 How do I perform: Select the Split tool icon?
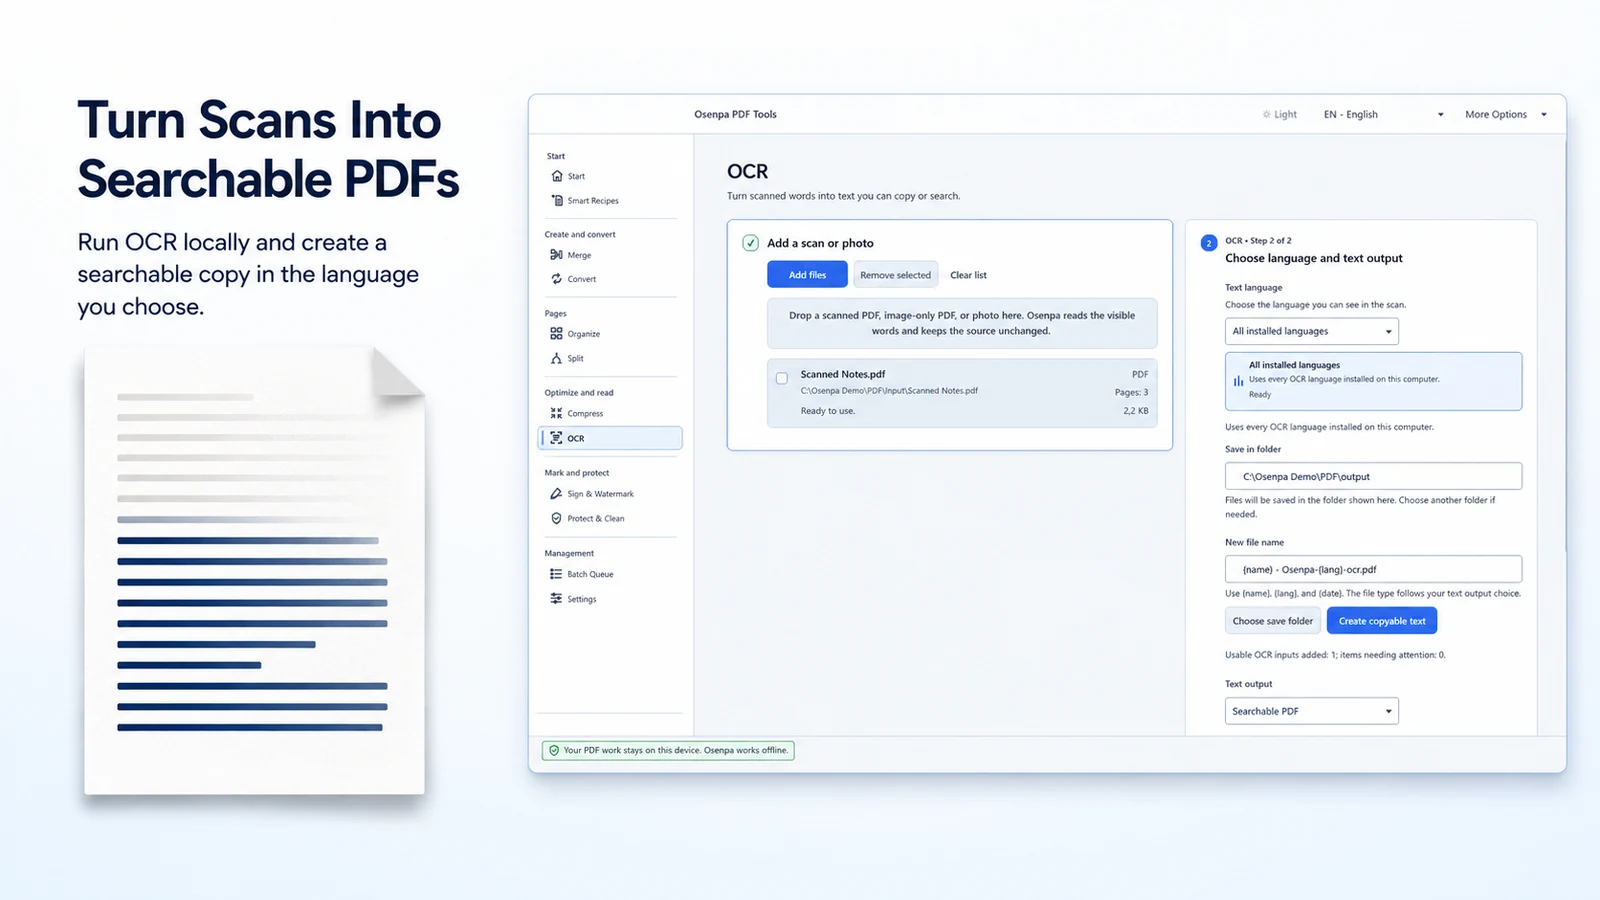pyautogui.click(x=556, y=358)
